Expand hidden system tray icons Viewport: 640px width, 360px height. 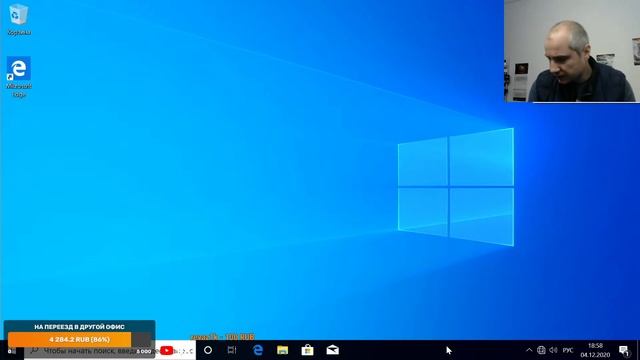[529, 350]
